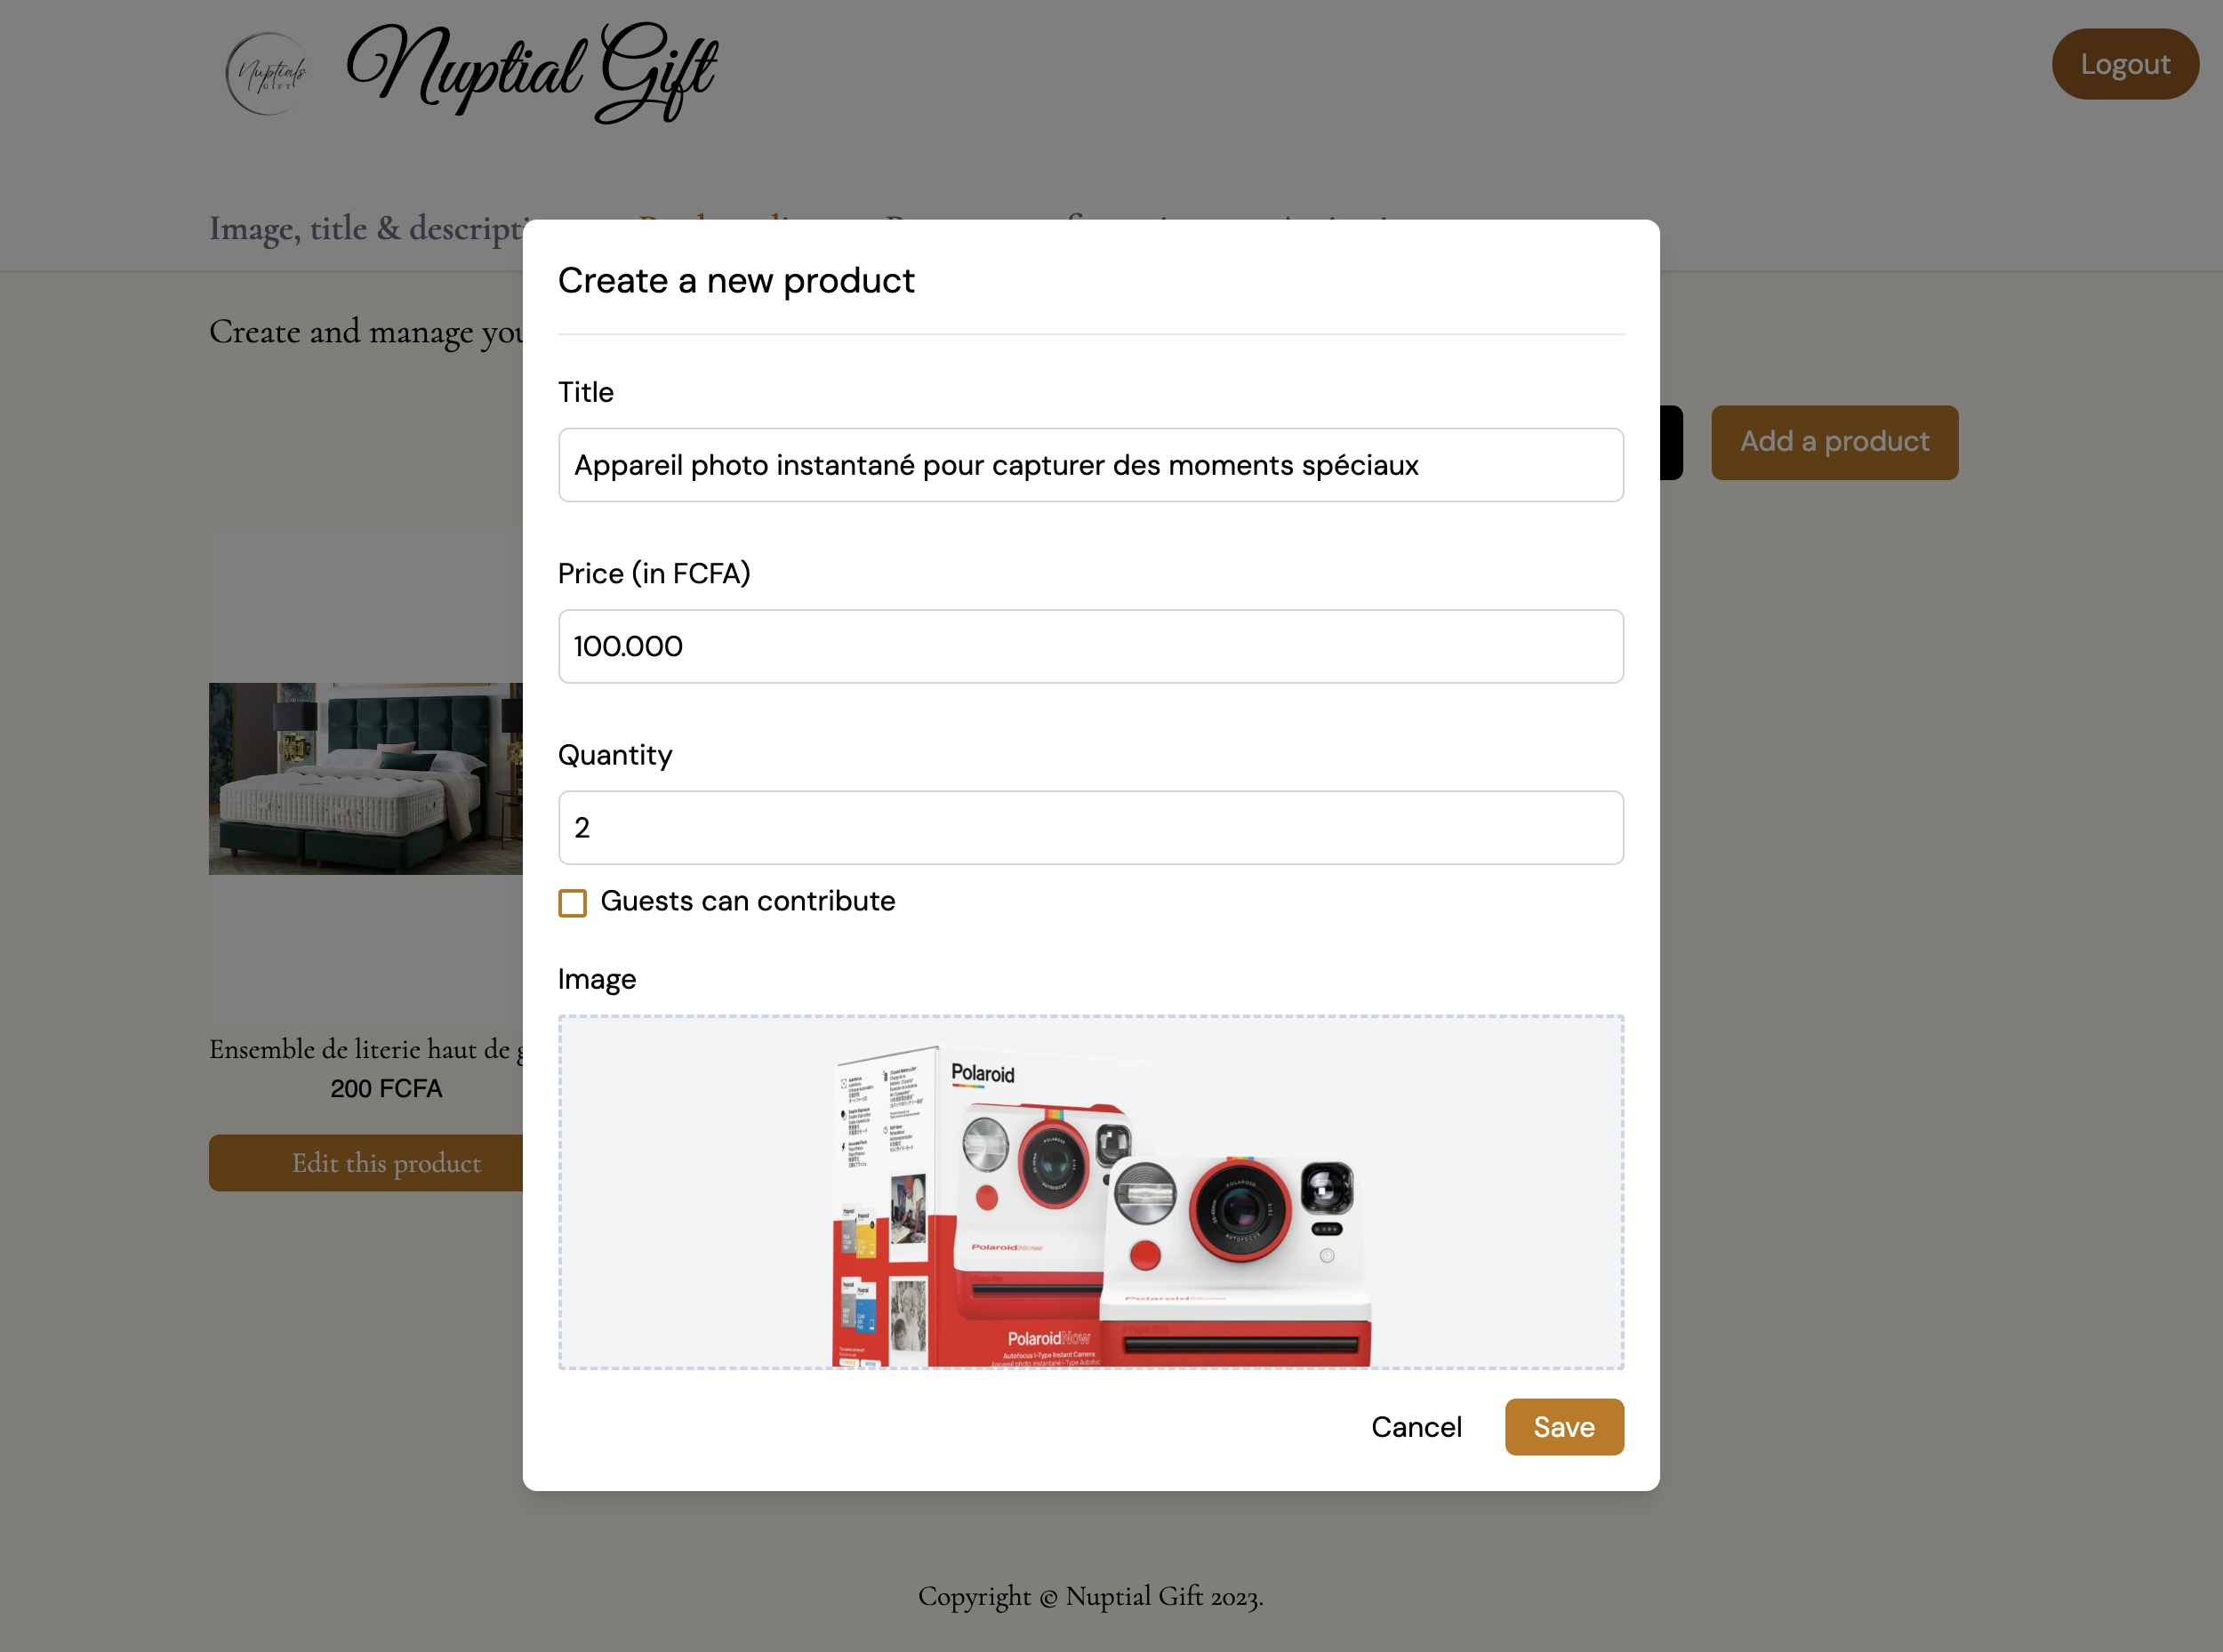Click the Copyright Nuptial Gift 2023 footer
The width and height of the screenshot is (2223, 1652).
pos(1090,1597)
